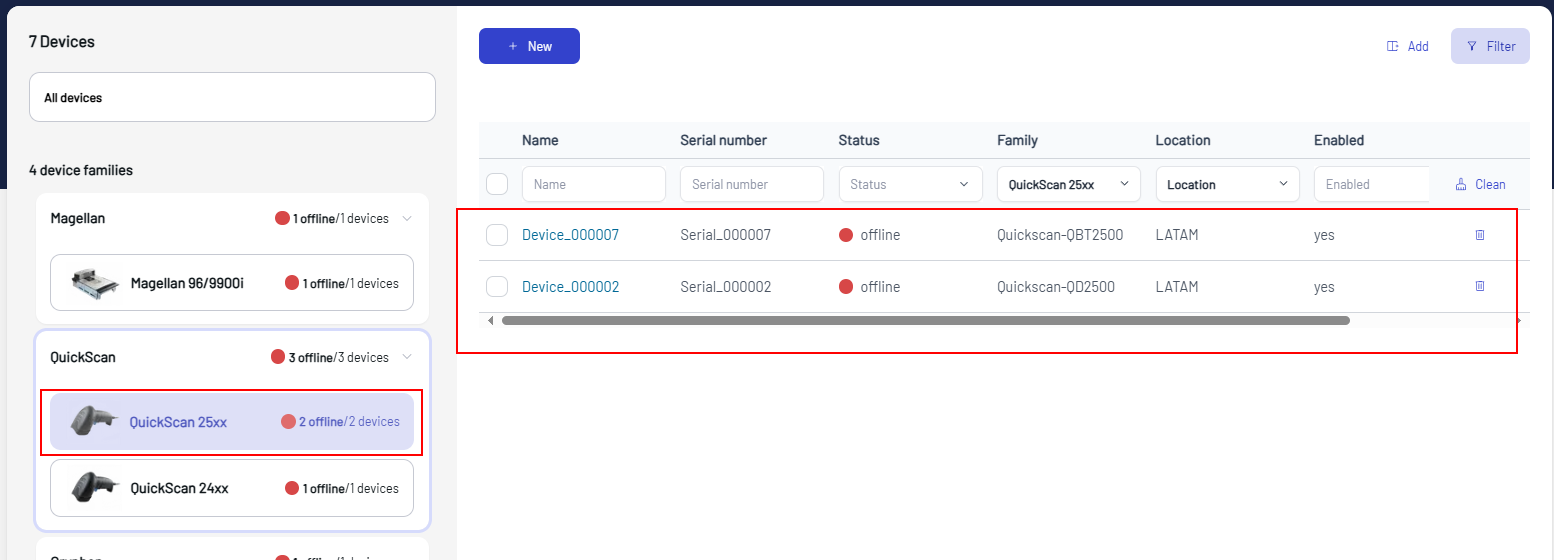Sort by the Serial number column header

723,140
